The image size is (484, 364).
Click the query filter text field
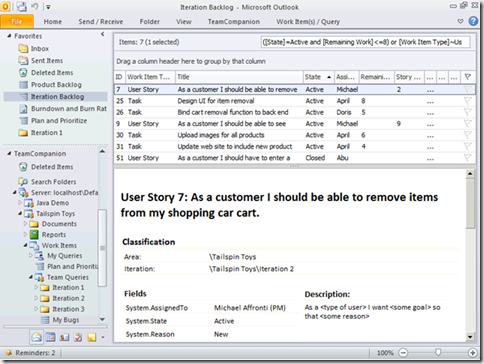pos(366,42)
